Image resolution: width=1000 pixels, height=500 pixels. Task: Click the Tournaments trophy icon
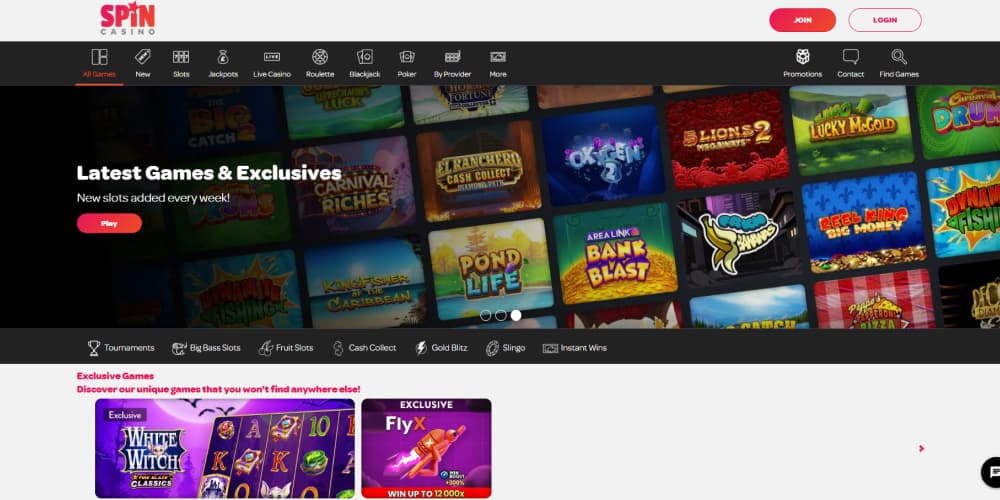tap(94, 348)
